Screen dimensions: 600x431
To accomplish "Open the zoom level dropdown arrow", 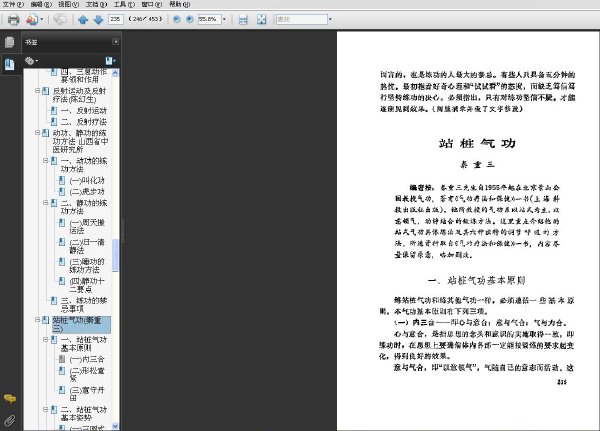I will pyautogui.click(x=224, y=19).
